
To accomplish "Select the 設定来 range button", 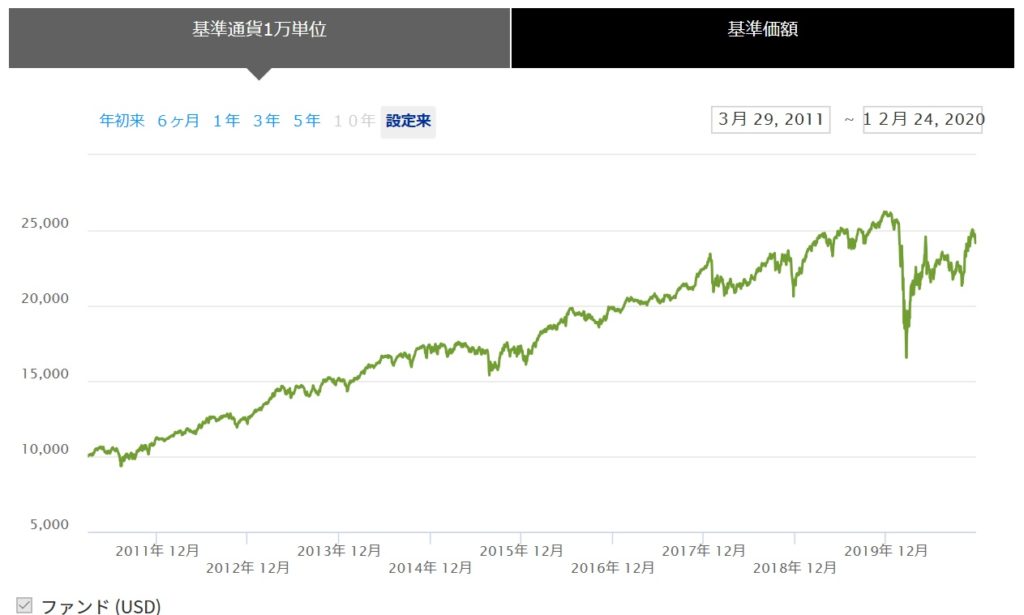I will [408, 121].
